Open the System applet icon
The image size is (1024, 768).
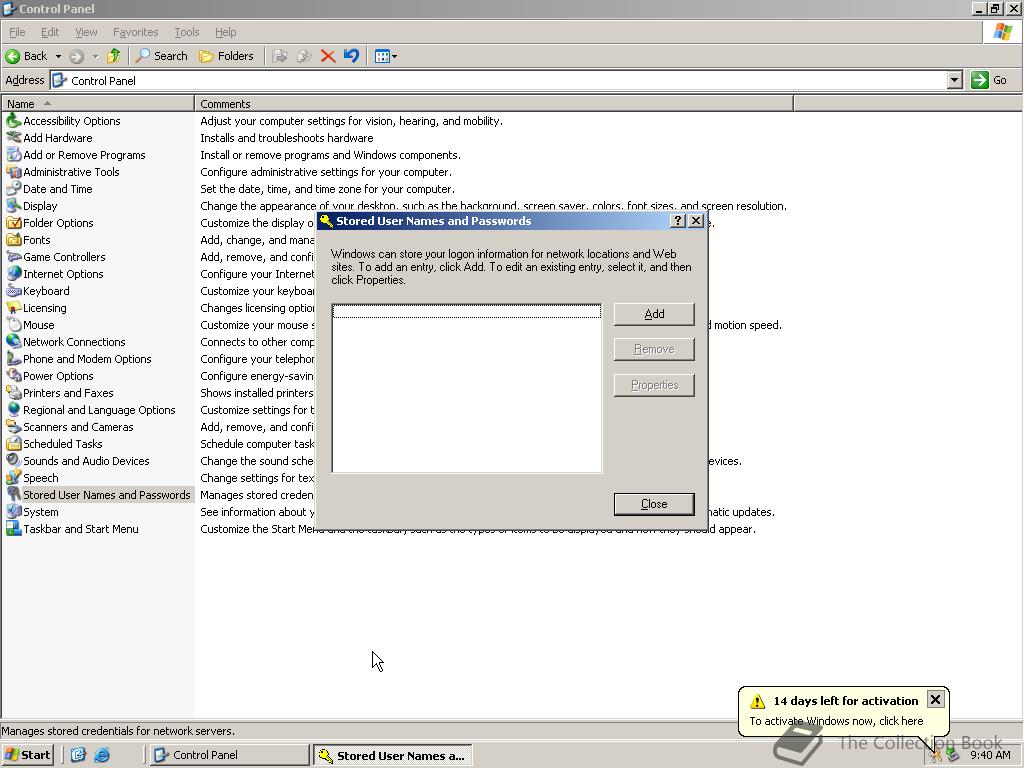(x=14, y=511)
